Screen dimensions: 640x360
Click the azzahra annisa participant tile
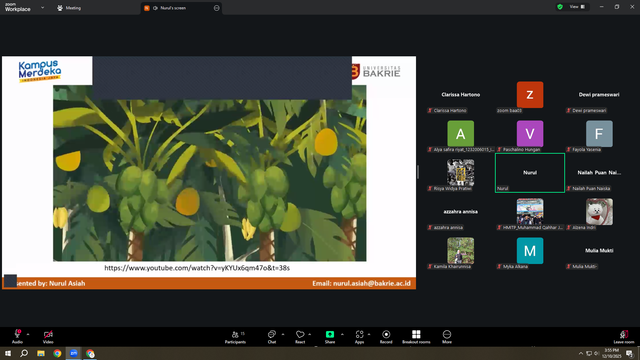point(460,211)
